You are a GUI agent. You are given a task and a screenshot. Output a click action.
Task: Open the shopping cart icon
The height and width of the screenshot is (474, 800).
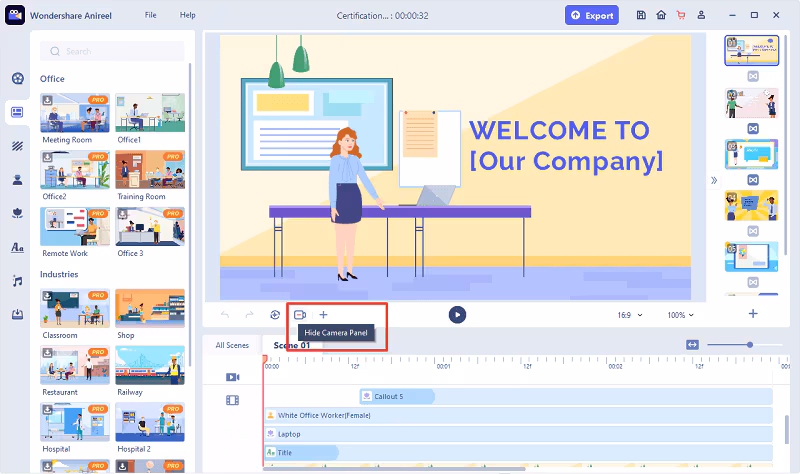coord(681,15)
